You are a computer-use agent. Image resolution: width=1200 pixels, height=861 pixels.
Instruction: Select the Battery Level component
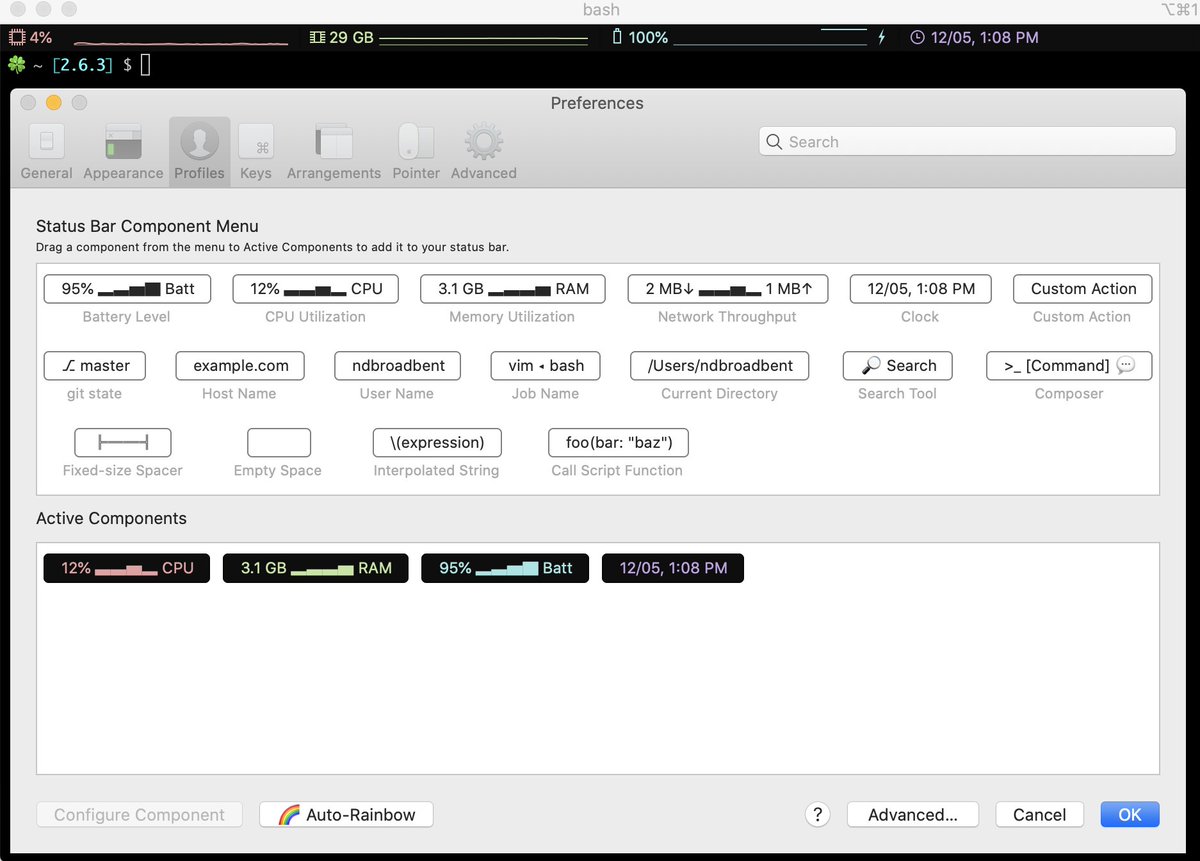(126, 288)
